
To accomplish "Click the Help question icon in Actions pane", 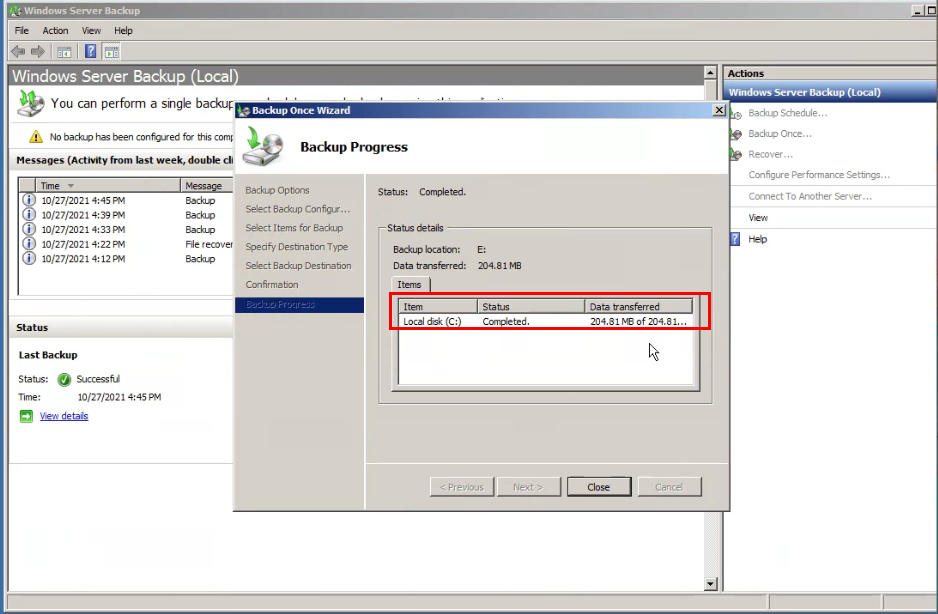I will [x=735, y=239].
